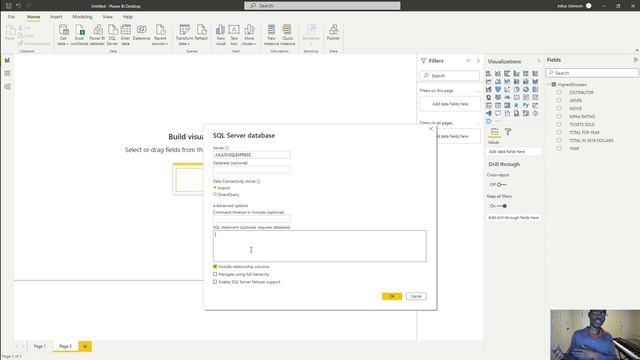Image resolution: width=640 pixels, height=360 pixels.
Task: Collapse the Visualizations pane chevron
Action: (538, 61)
